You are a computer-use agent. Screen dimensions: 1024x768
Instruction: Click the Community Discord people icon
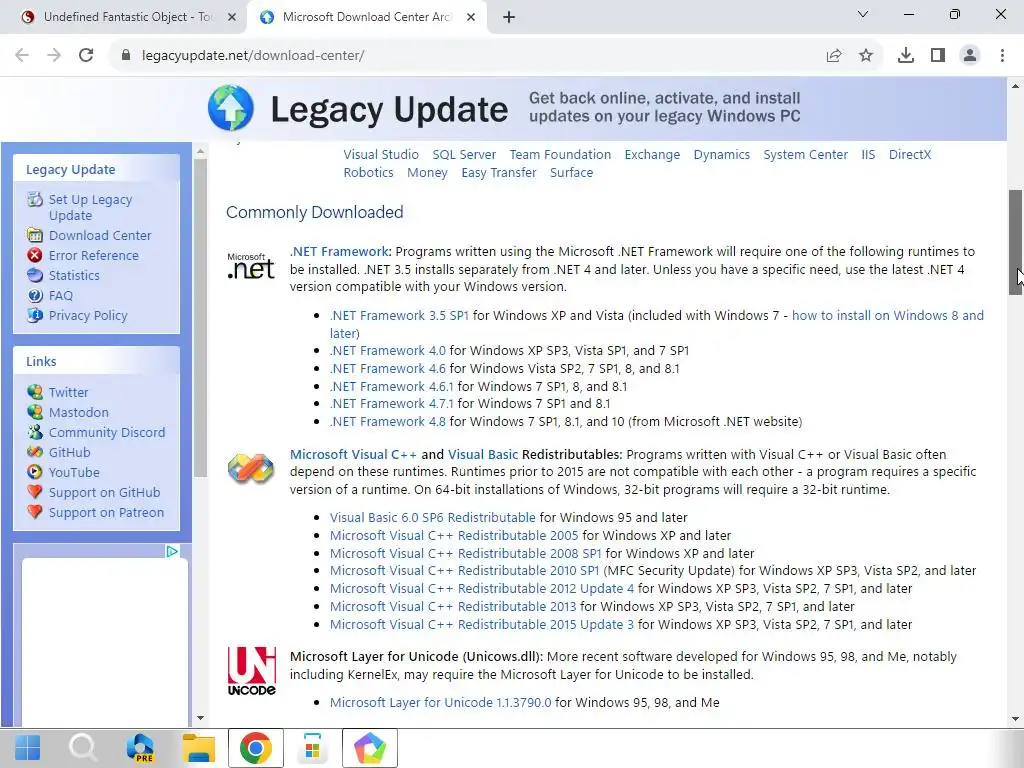35,432
